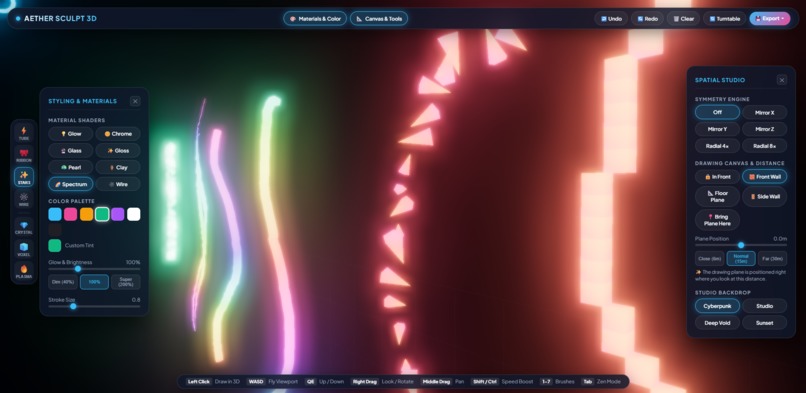The image size is (806, 393).
Task: Adjust the Glow & Brightness slider
Action: click(x=94, y=269)
